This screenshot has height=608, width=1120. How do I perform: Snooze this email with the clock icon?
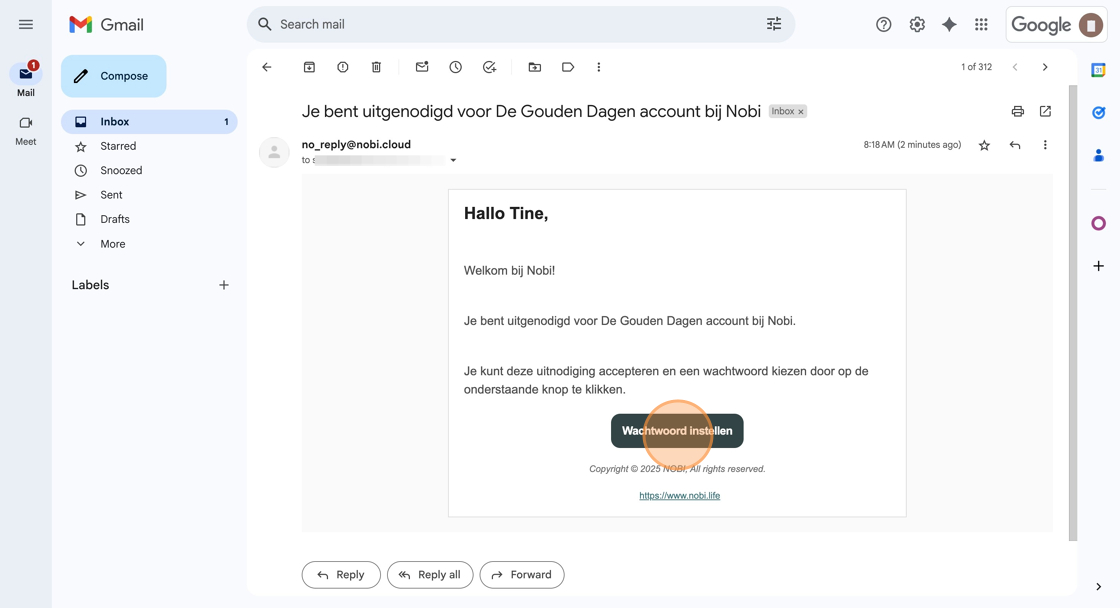(455, 67)
